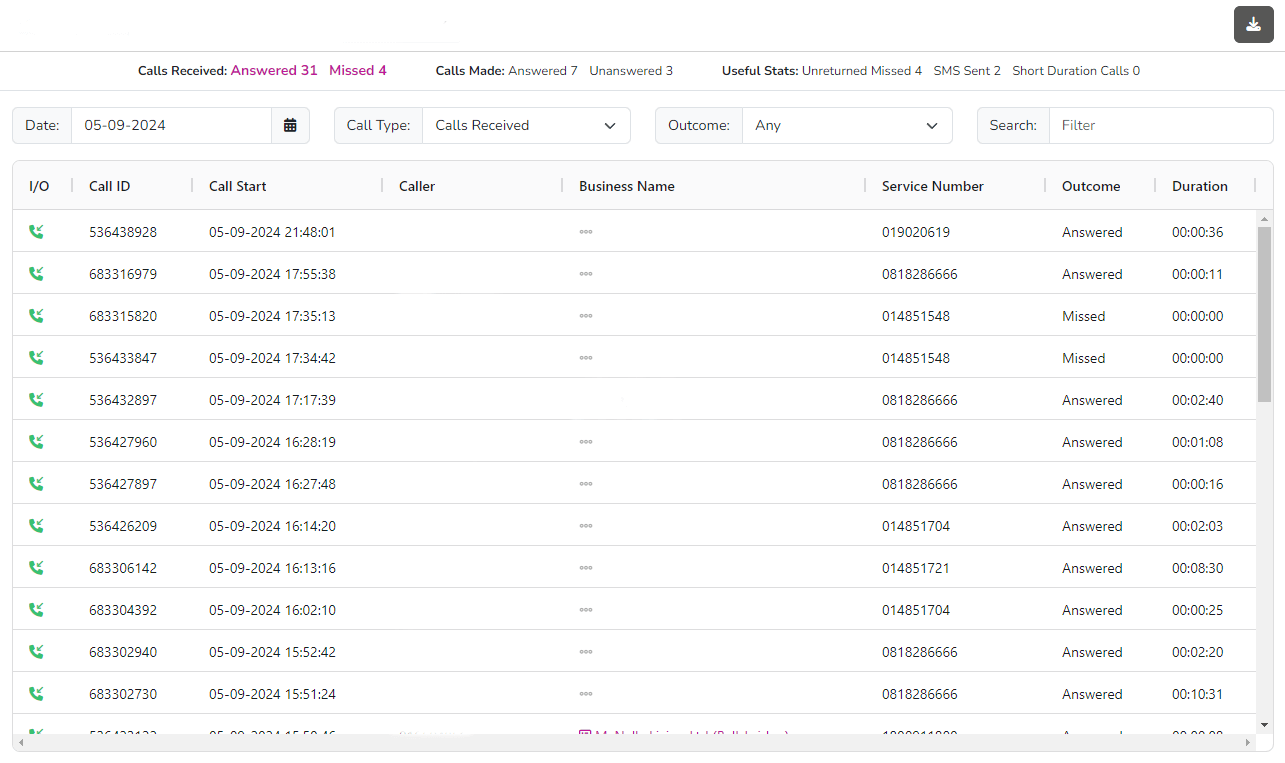Select call start 05-09-2024 15:52:42
The width and height of the screenshot is (1285, 763).
[x=272, y=652]
